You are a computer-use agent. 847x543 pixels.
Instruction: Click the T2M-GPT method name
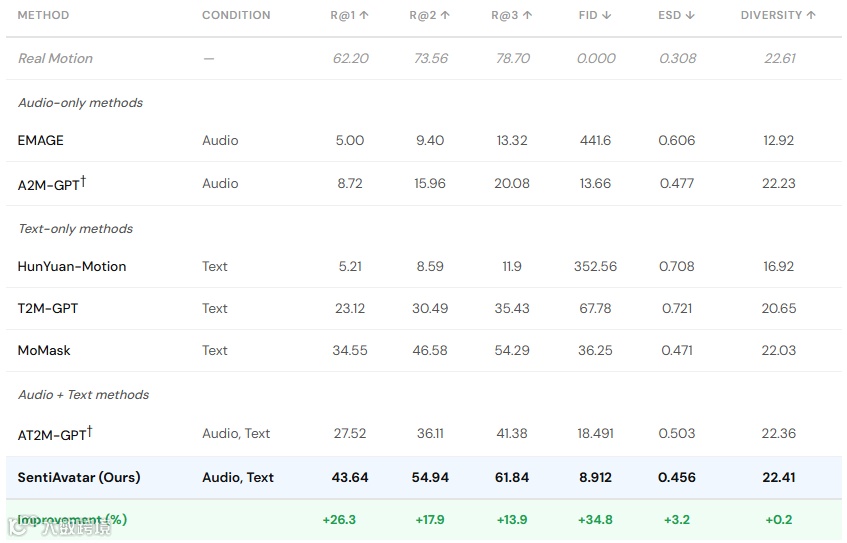pyautogui.click(x=48, y=308)
